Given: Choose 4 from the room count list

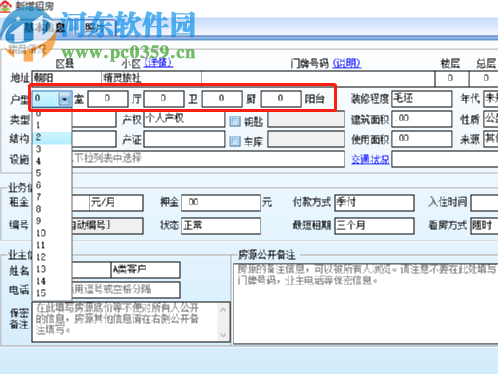Looking at the screenshot, I should (52, 161).
